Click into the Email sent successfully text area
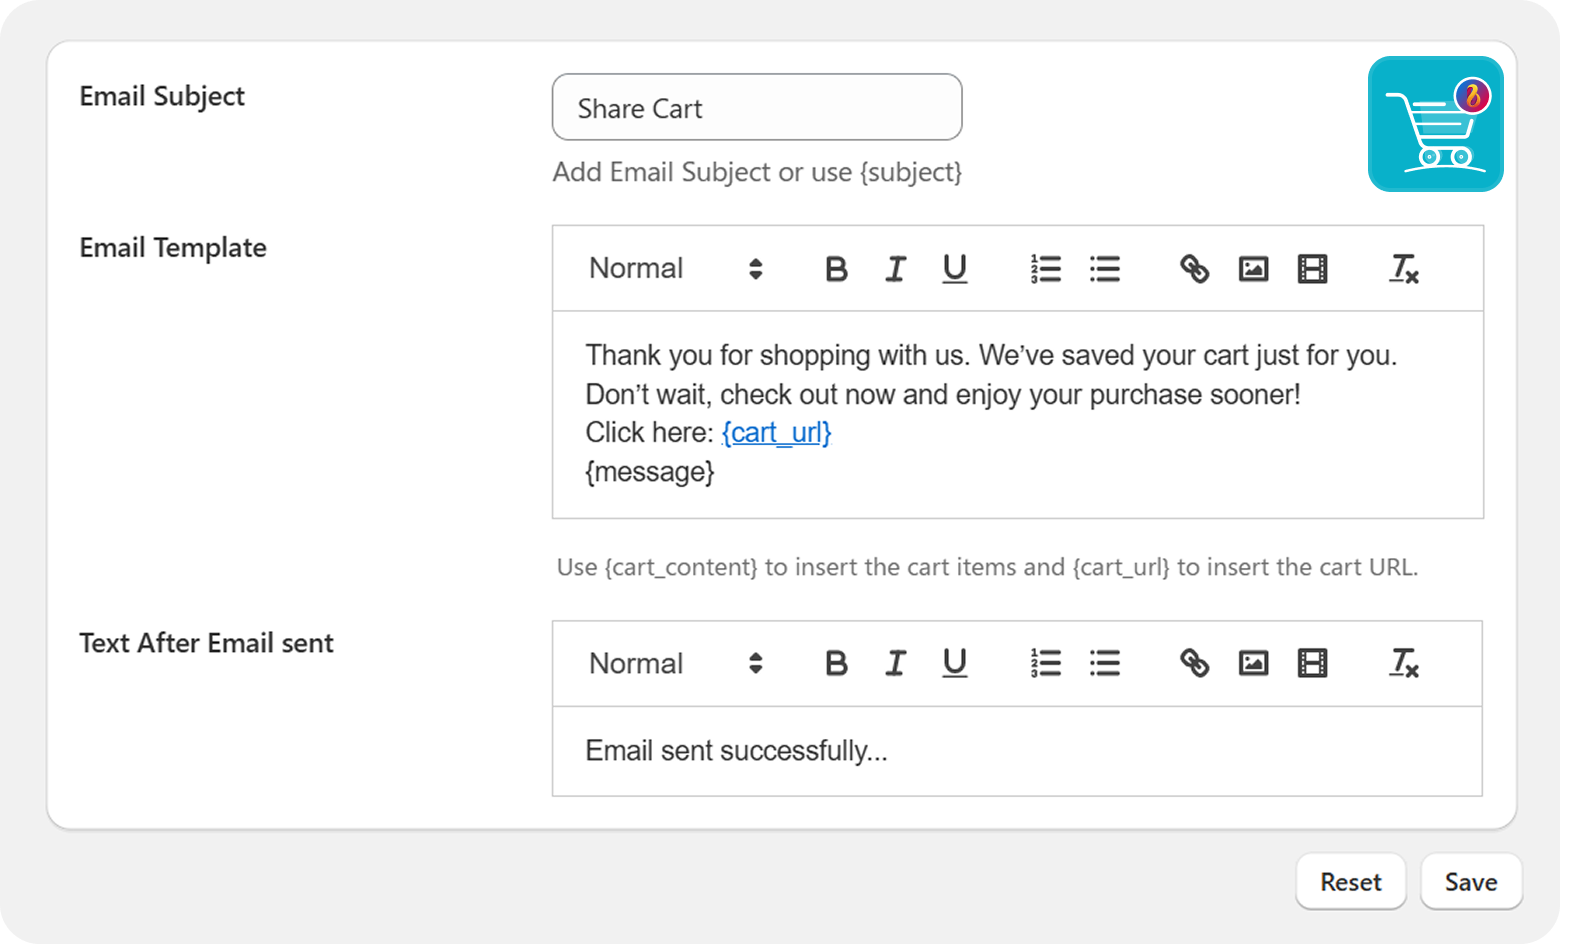The height and width of the screenshot is (944, 1572). click(1016, 751)
